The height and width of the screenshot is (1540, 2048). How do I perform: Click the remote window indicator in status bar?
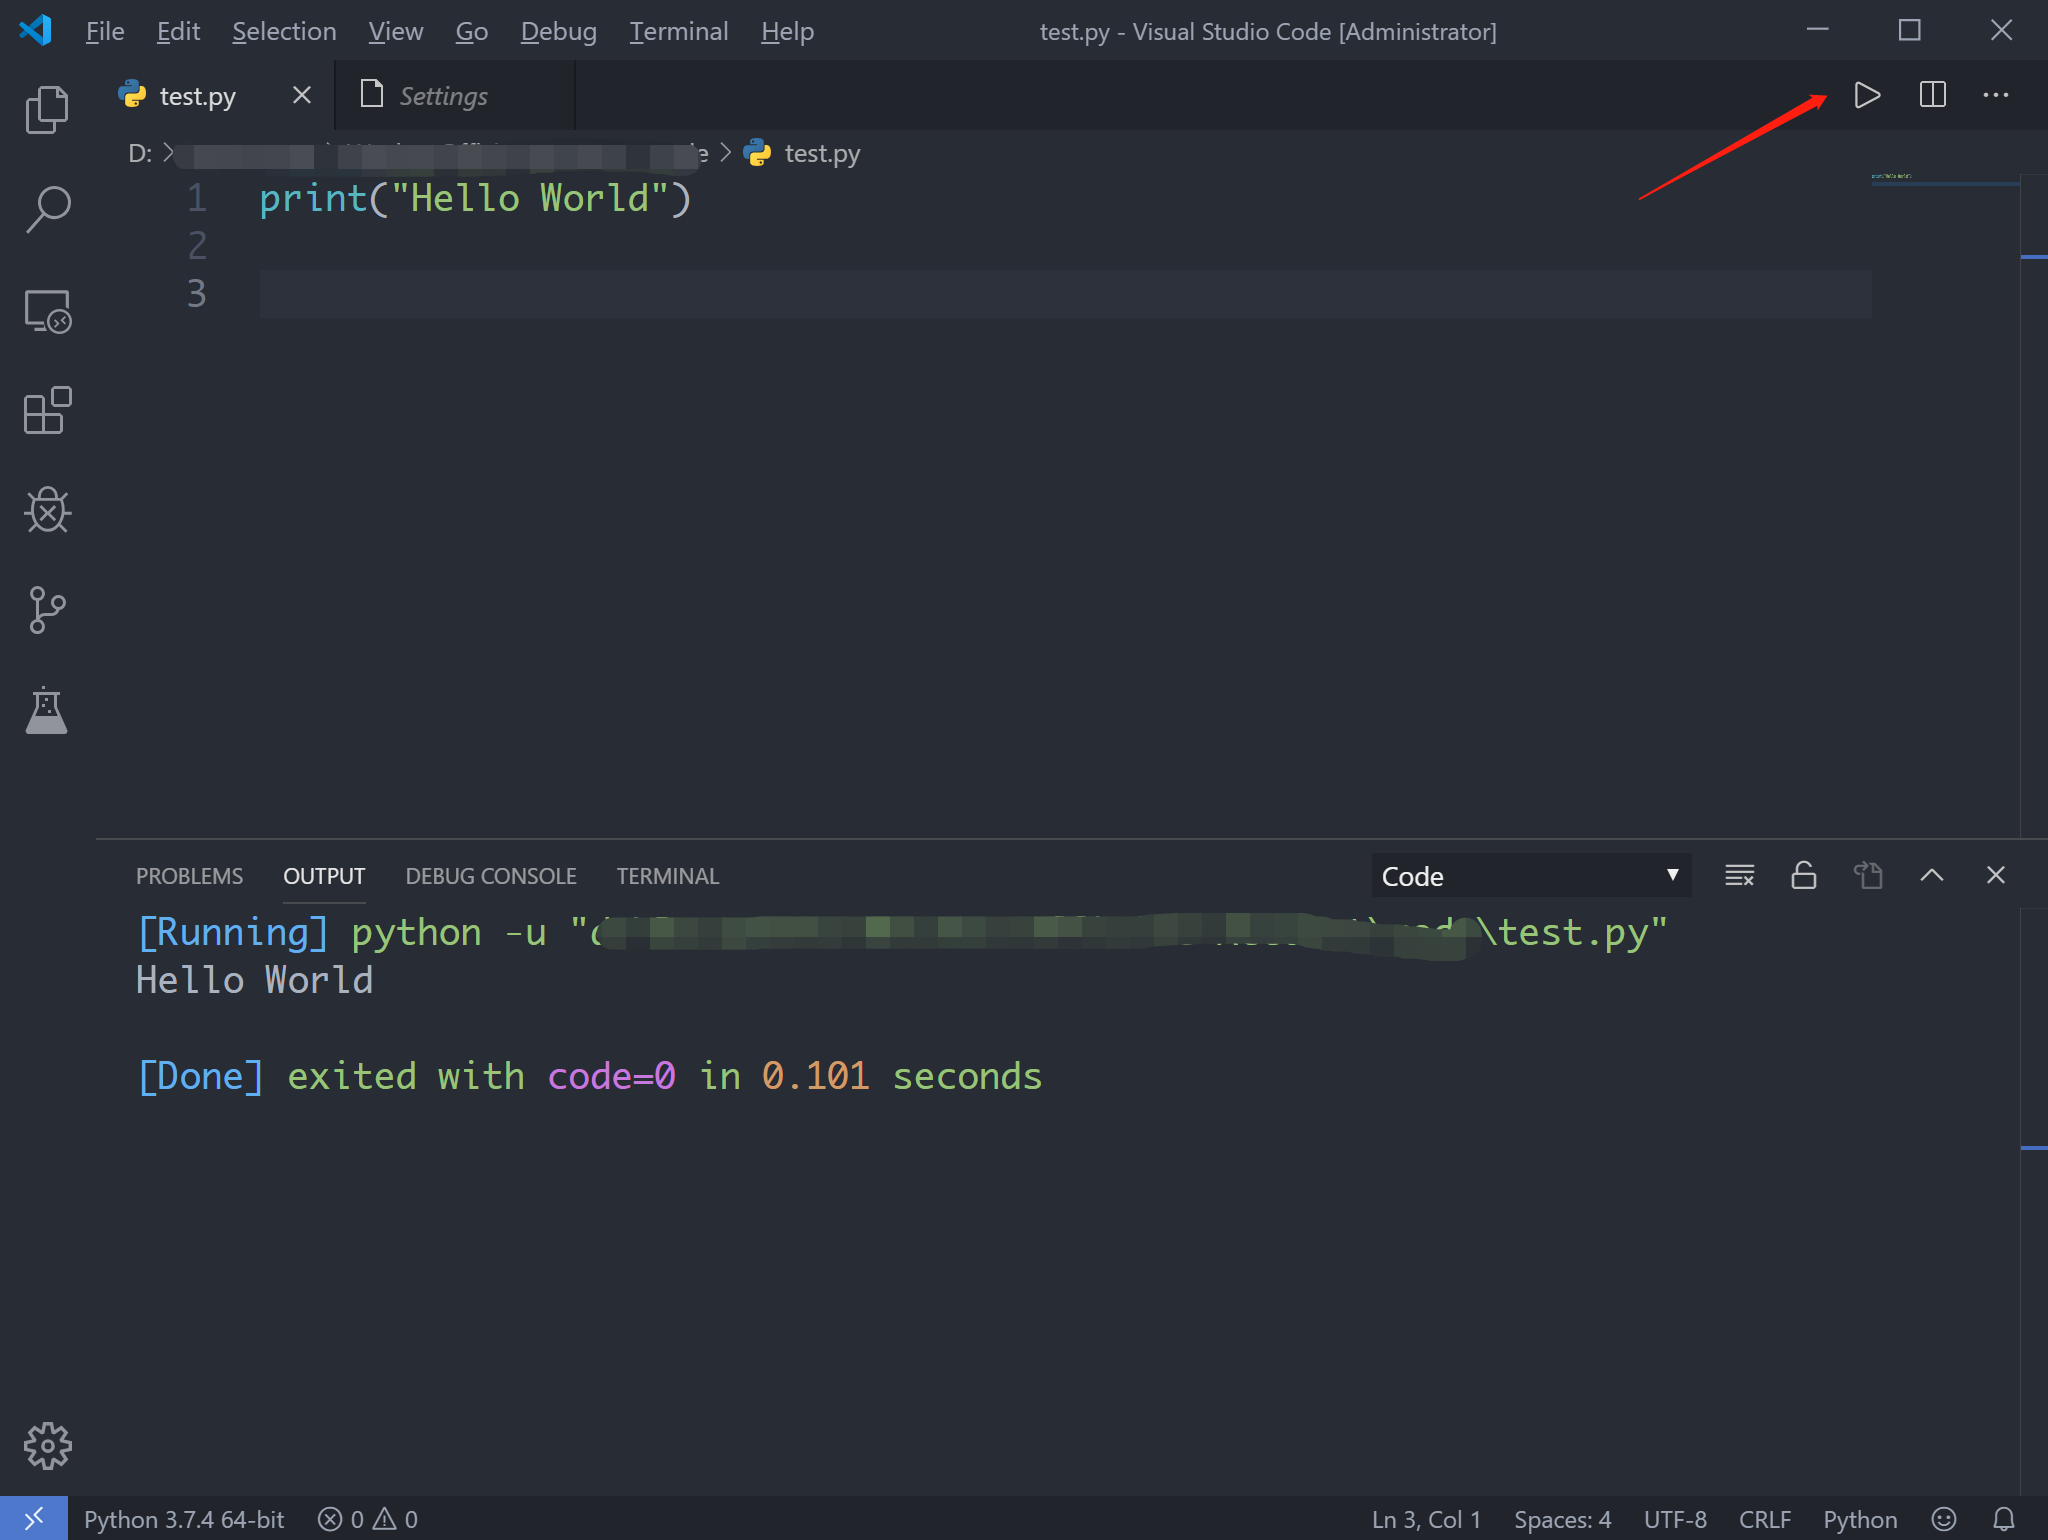[34, 1519]
